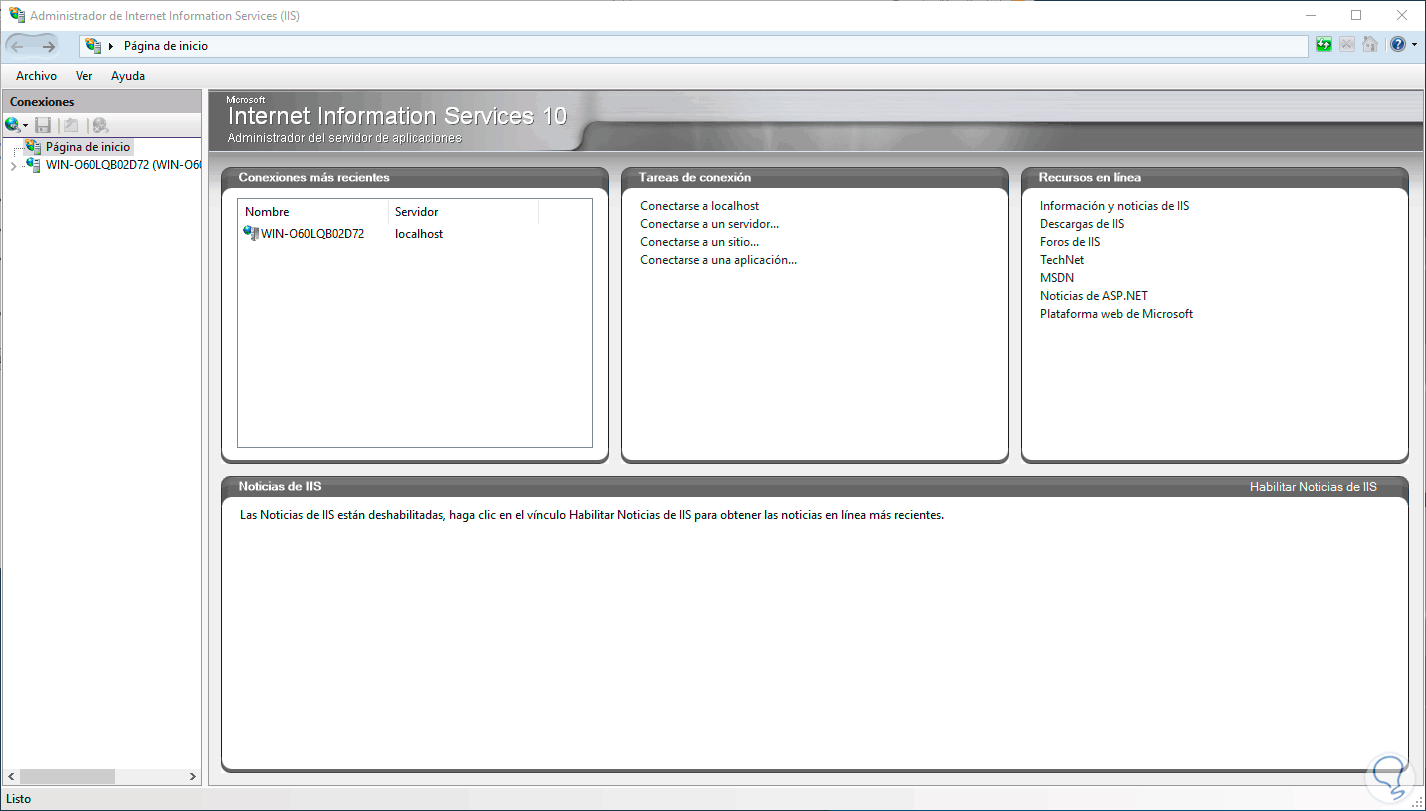Select the WIN-O60LQB02D72 node in Conexiones tree

pos(123,165)
